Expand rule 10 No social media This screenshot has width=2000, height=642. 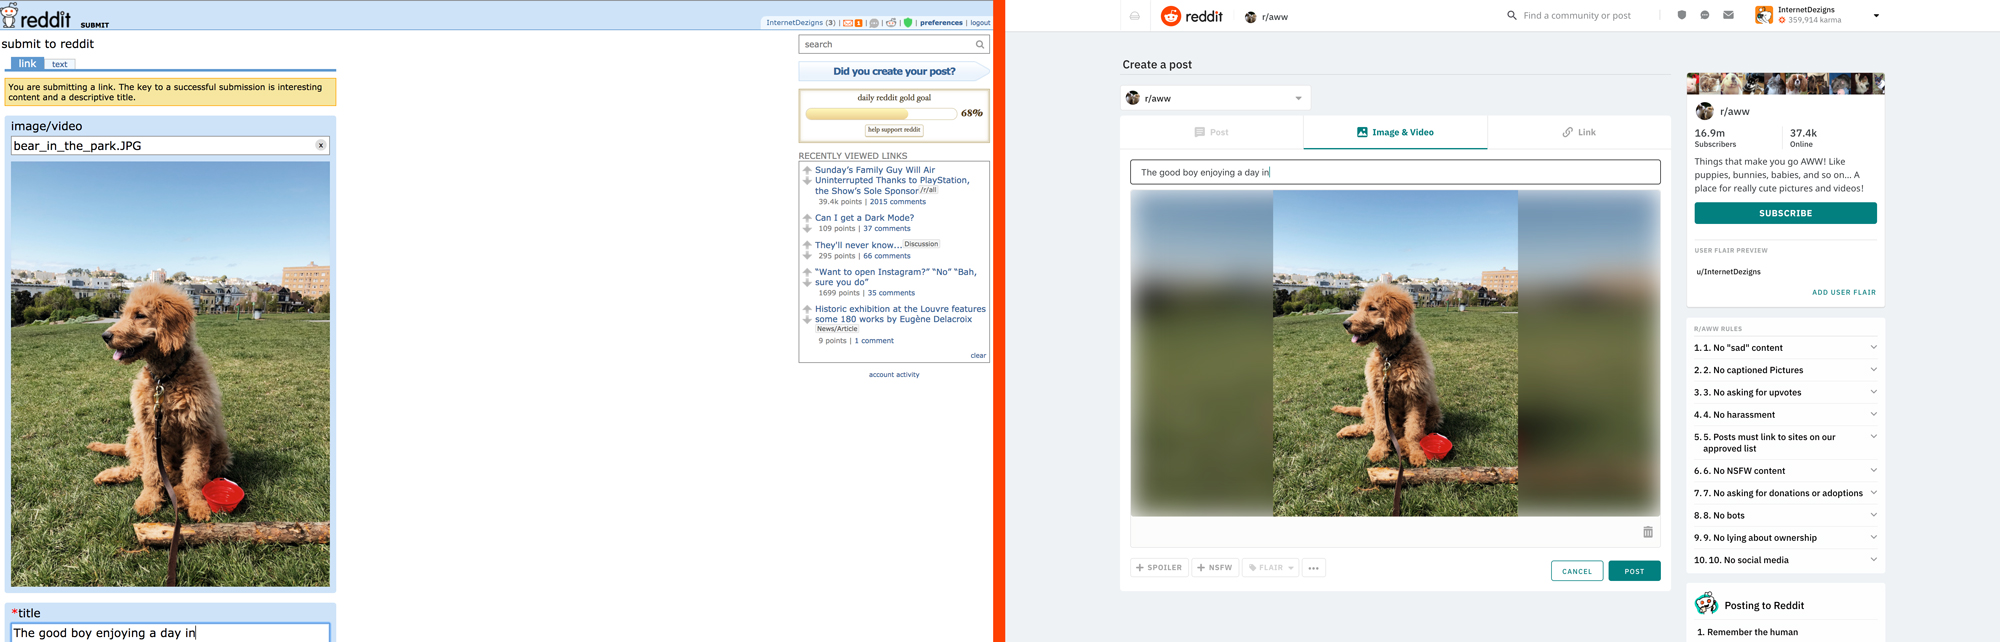point(1785,560)
